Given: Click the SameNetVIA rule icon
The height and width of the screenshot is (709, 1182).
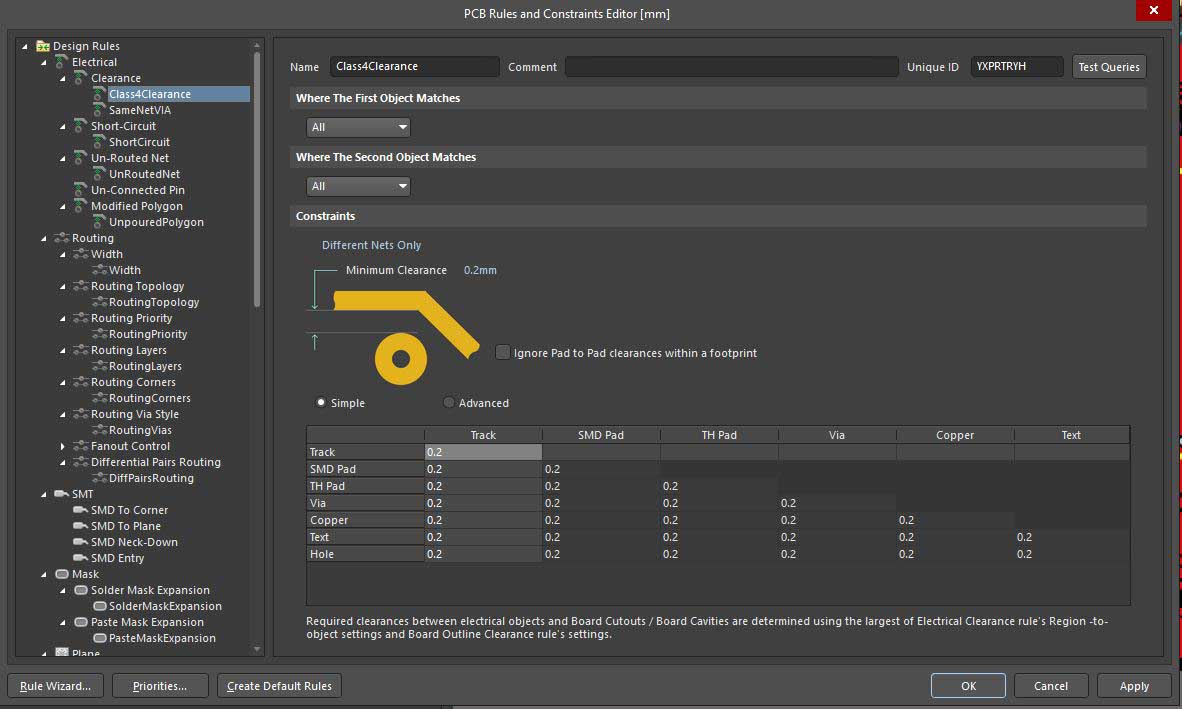Looking at the screenshot, I should pos(99,110).
